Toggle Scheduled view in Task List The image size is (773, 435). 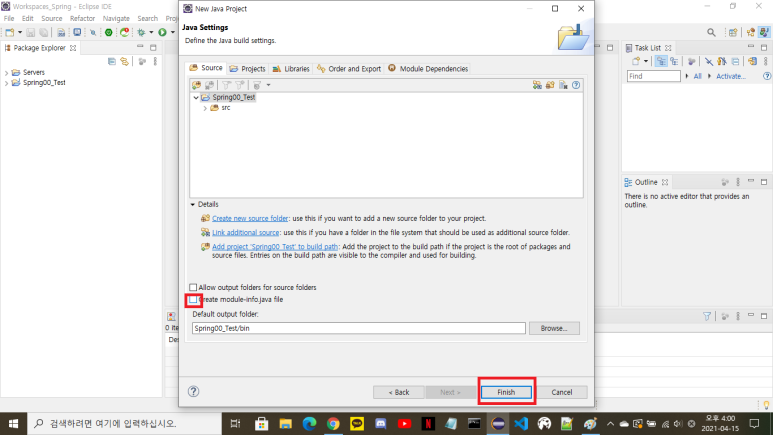pos(674,61)
